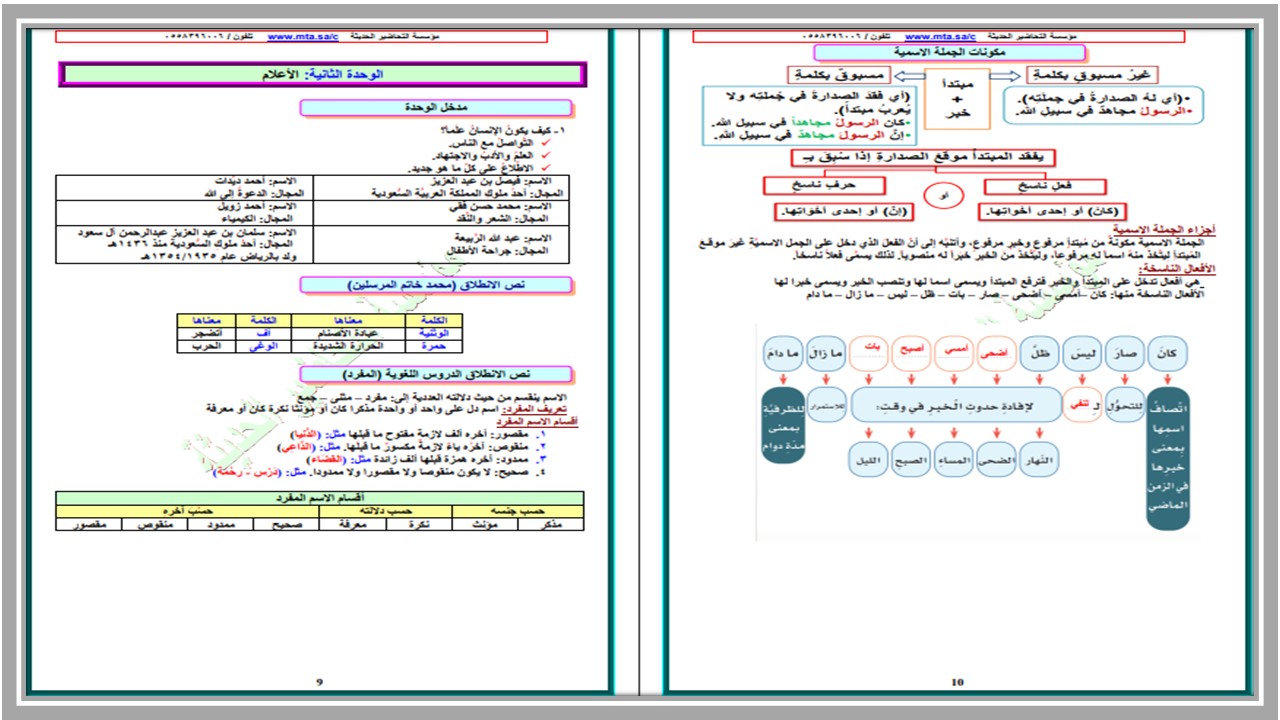This screenshot has width=1280, height=720.
Task: Click the 'ما دامَ' bubble in the diagram
Action: [781, 354]
